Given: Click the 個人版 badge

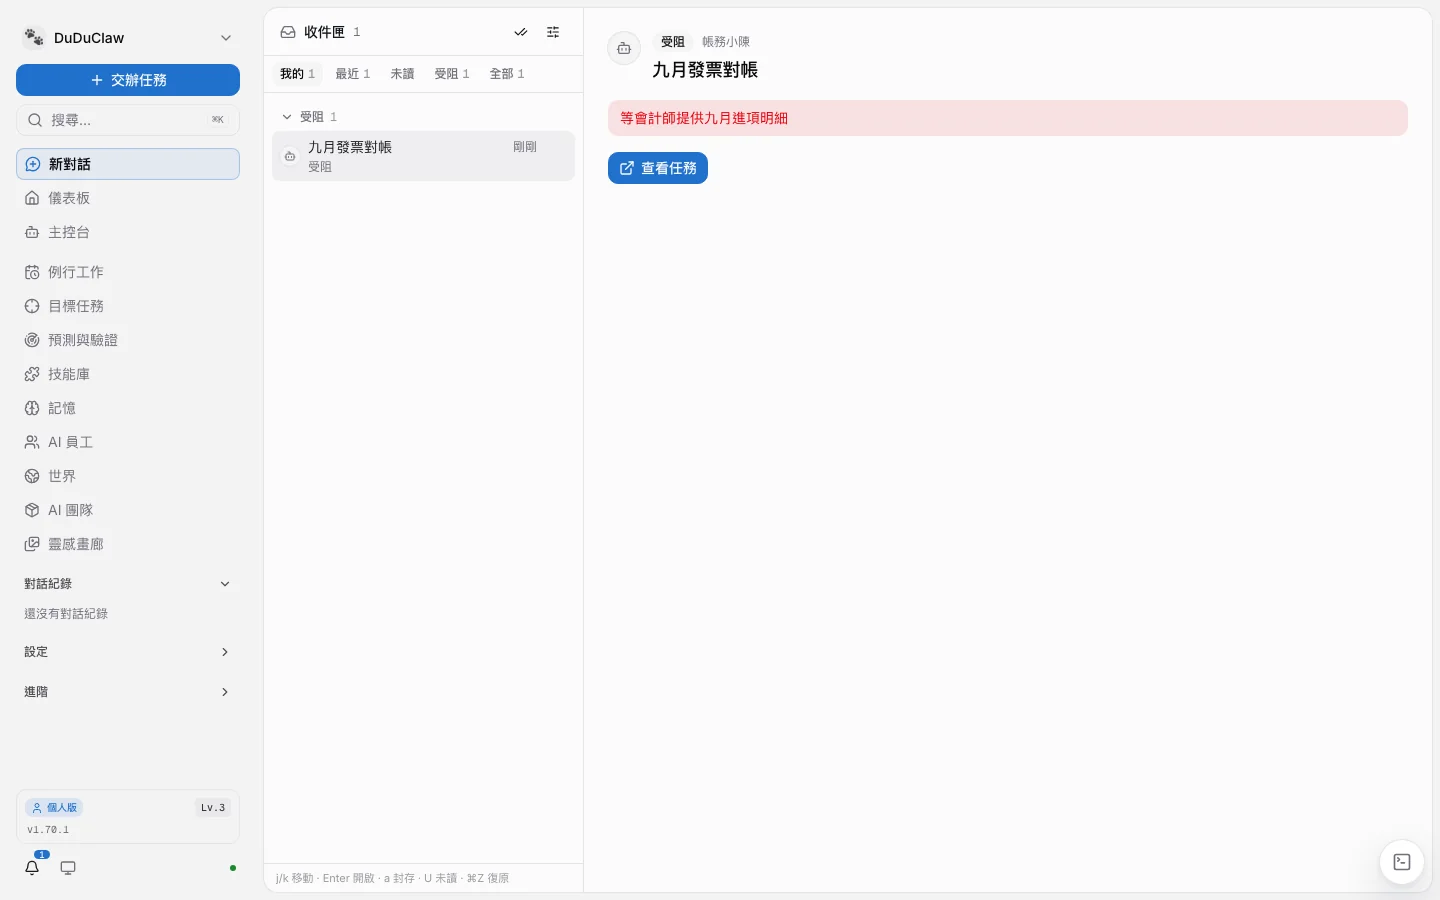Looking at the screenshot, I should 54,808.
